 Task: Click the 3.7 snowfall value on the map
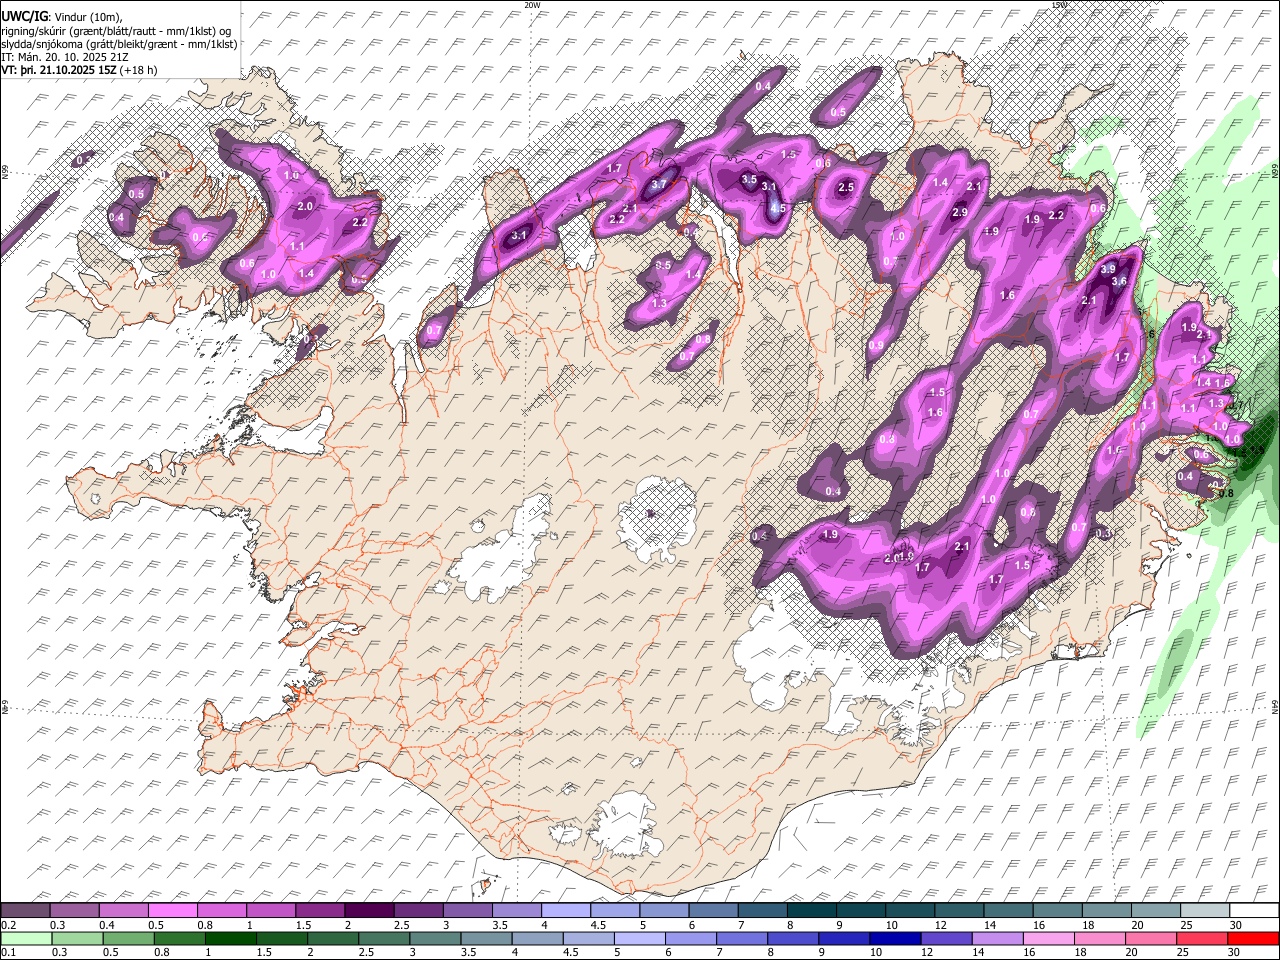[x=658, y=185]
